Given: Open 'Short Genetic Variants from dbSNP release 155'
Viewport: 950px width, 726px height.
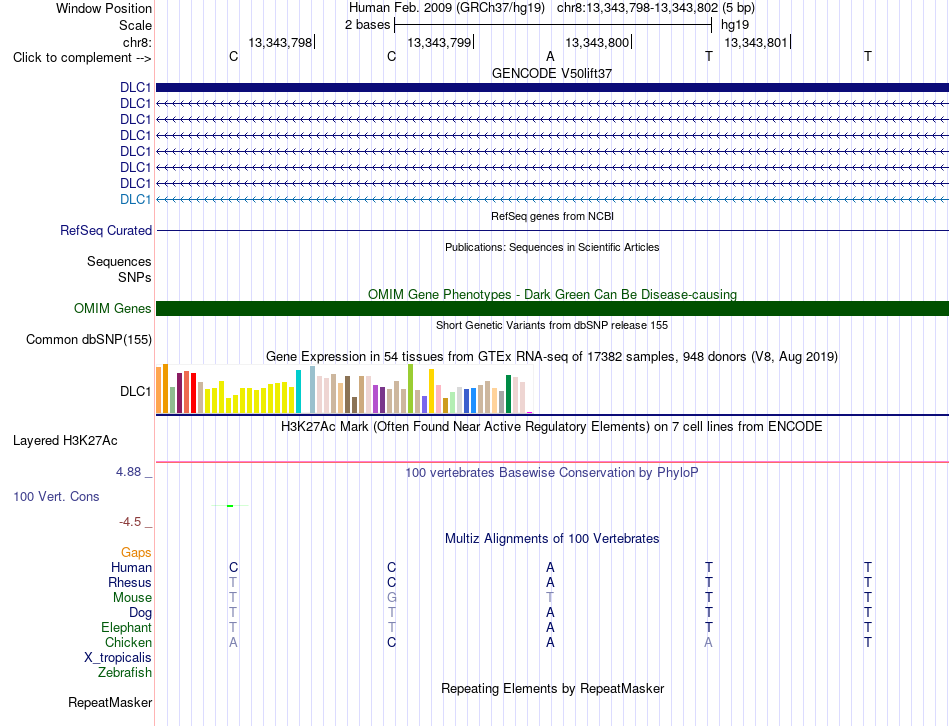Looking at the screenshot, I should [552, 325].
